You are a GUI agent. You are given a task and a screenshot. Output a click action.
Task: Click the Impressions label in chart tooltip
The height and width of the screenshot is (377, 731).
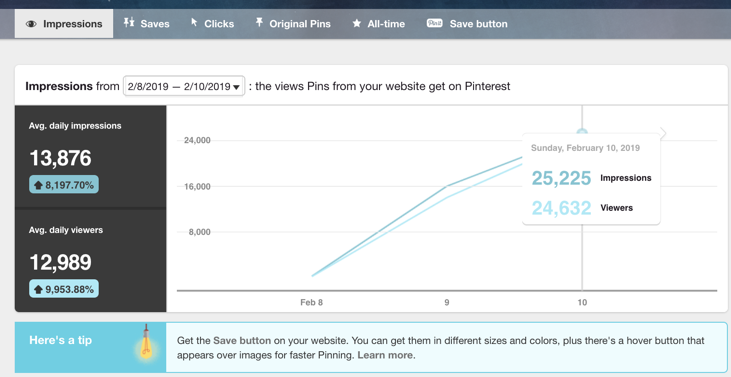(x=626, y=178)
